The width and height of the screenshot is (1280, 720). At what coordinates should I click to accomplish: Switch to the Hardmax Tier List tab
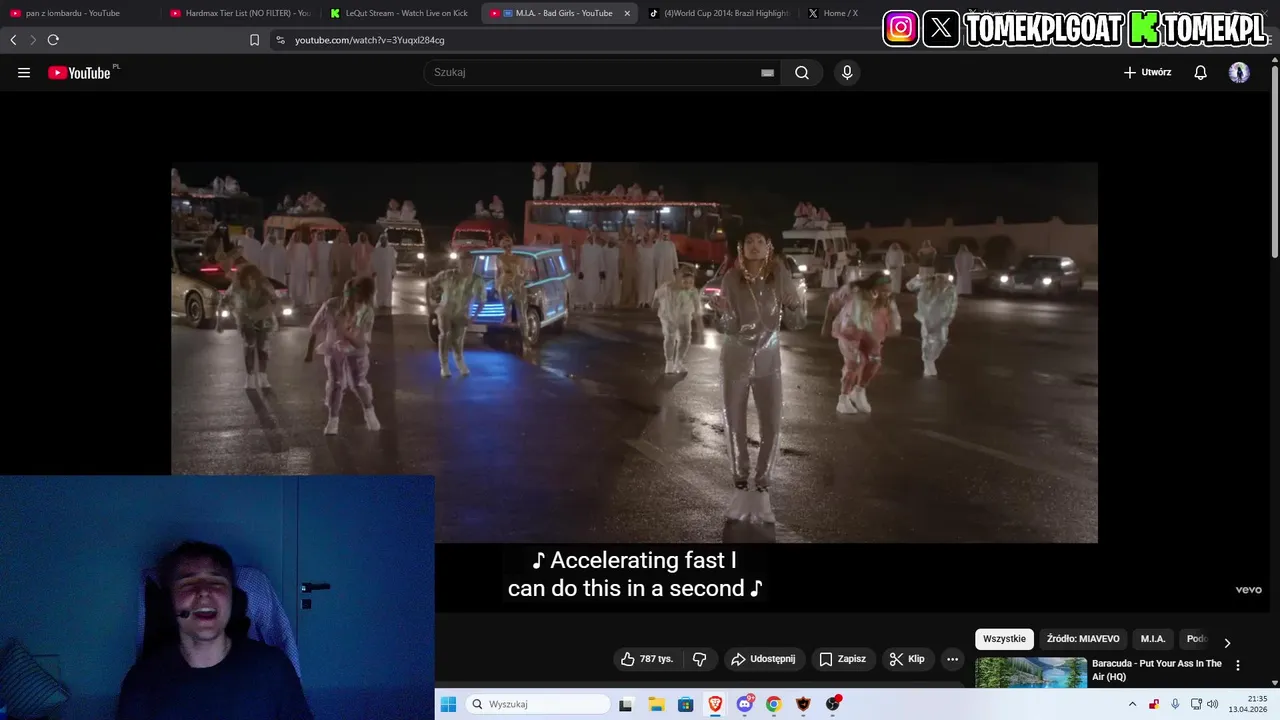click(x=240, y=13)
